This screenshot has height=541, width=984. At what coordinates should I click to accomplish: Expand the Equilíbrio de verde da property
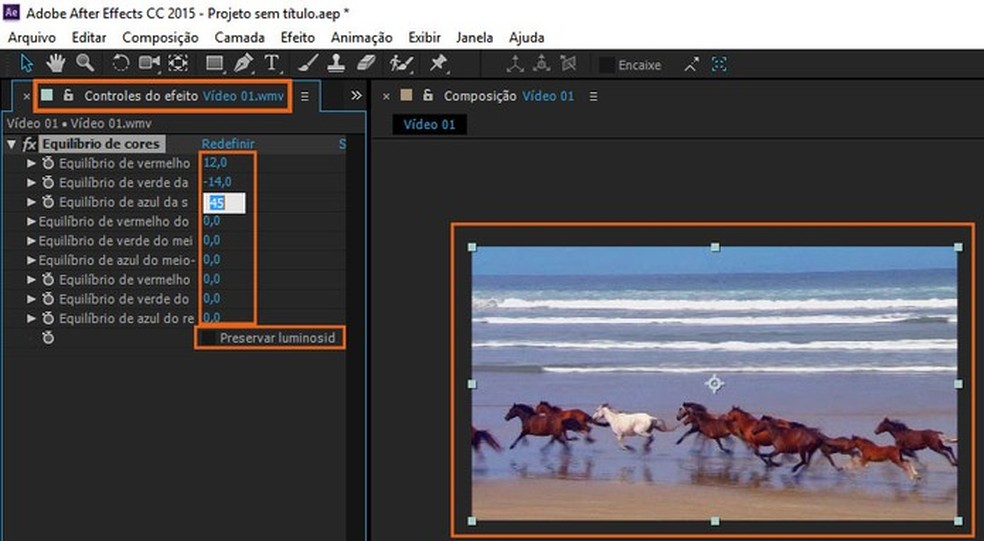point(32,182)
